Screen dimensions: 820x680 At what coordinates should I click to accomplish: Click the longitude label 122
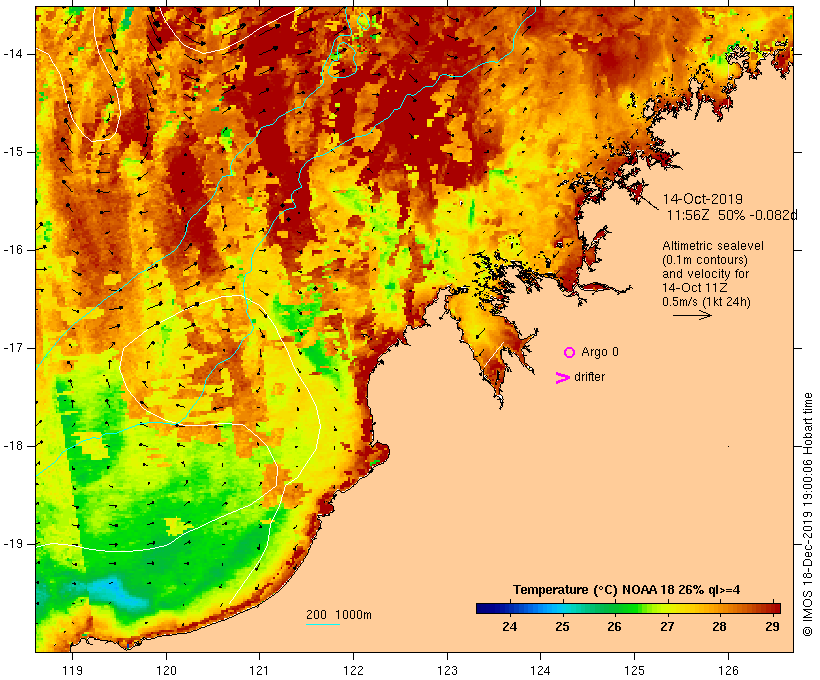pyautogui.click(x=354, y=670)
